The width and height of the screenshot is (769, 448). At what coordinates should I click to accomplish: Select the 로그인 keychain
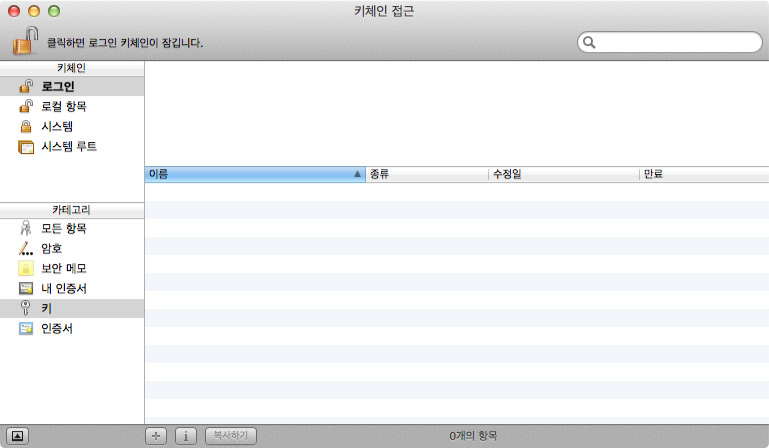[72, 86]
